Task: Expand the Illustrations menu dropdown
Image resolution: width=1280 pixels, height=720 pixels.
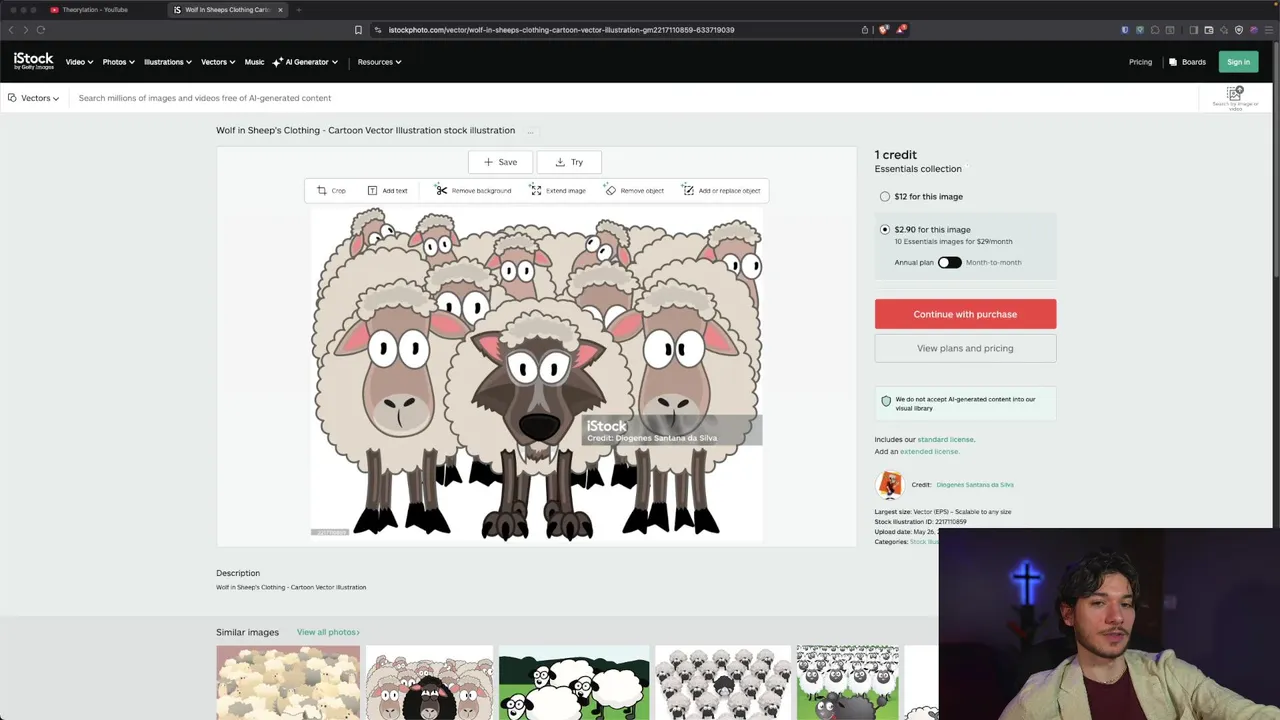Action: click(x=168, y=62)
